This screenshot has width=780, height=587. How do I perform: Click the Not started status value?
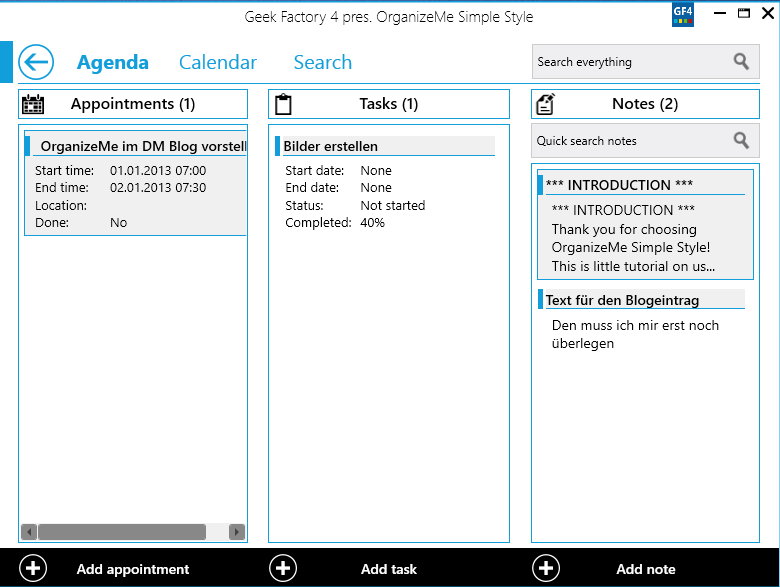coord(392,205)
